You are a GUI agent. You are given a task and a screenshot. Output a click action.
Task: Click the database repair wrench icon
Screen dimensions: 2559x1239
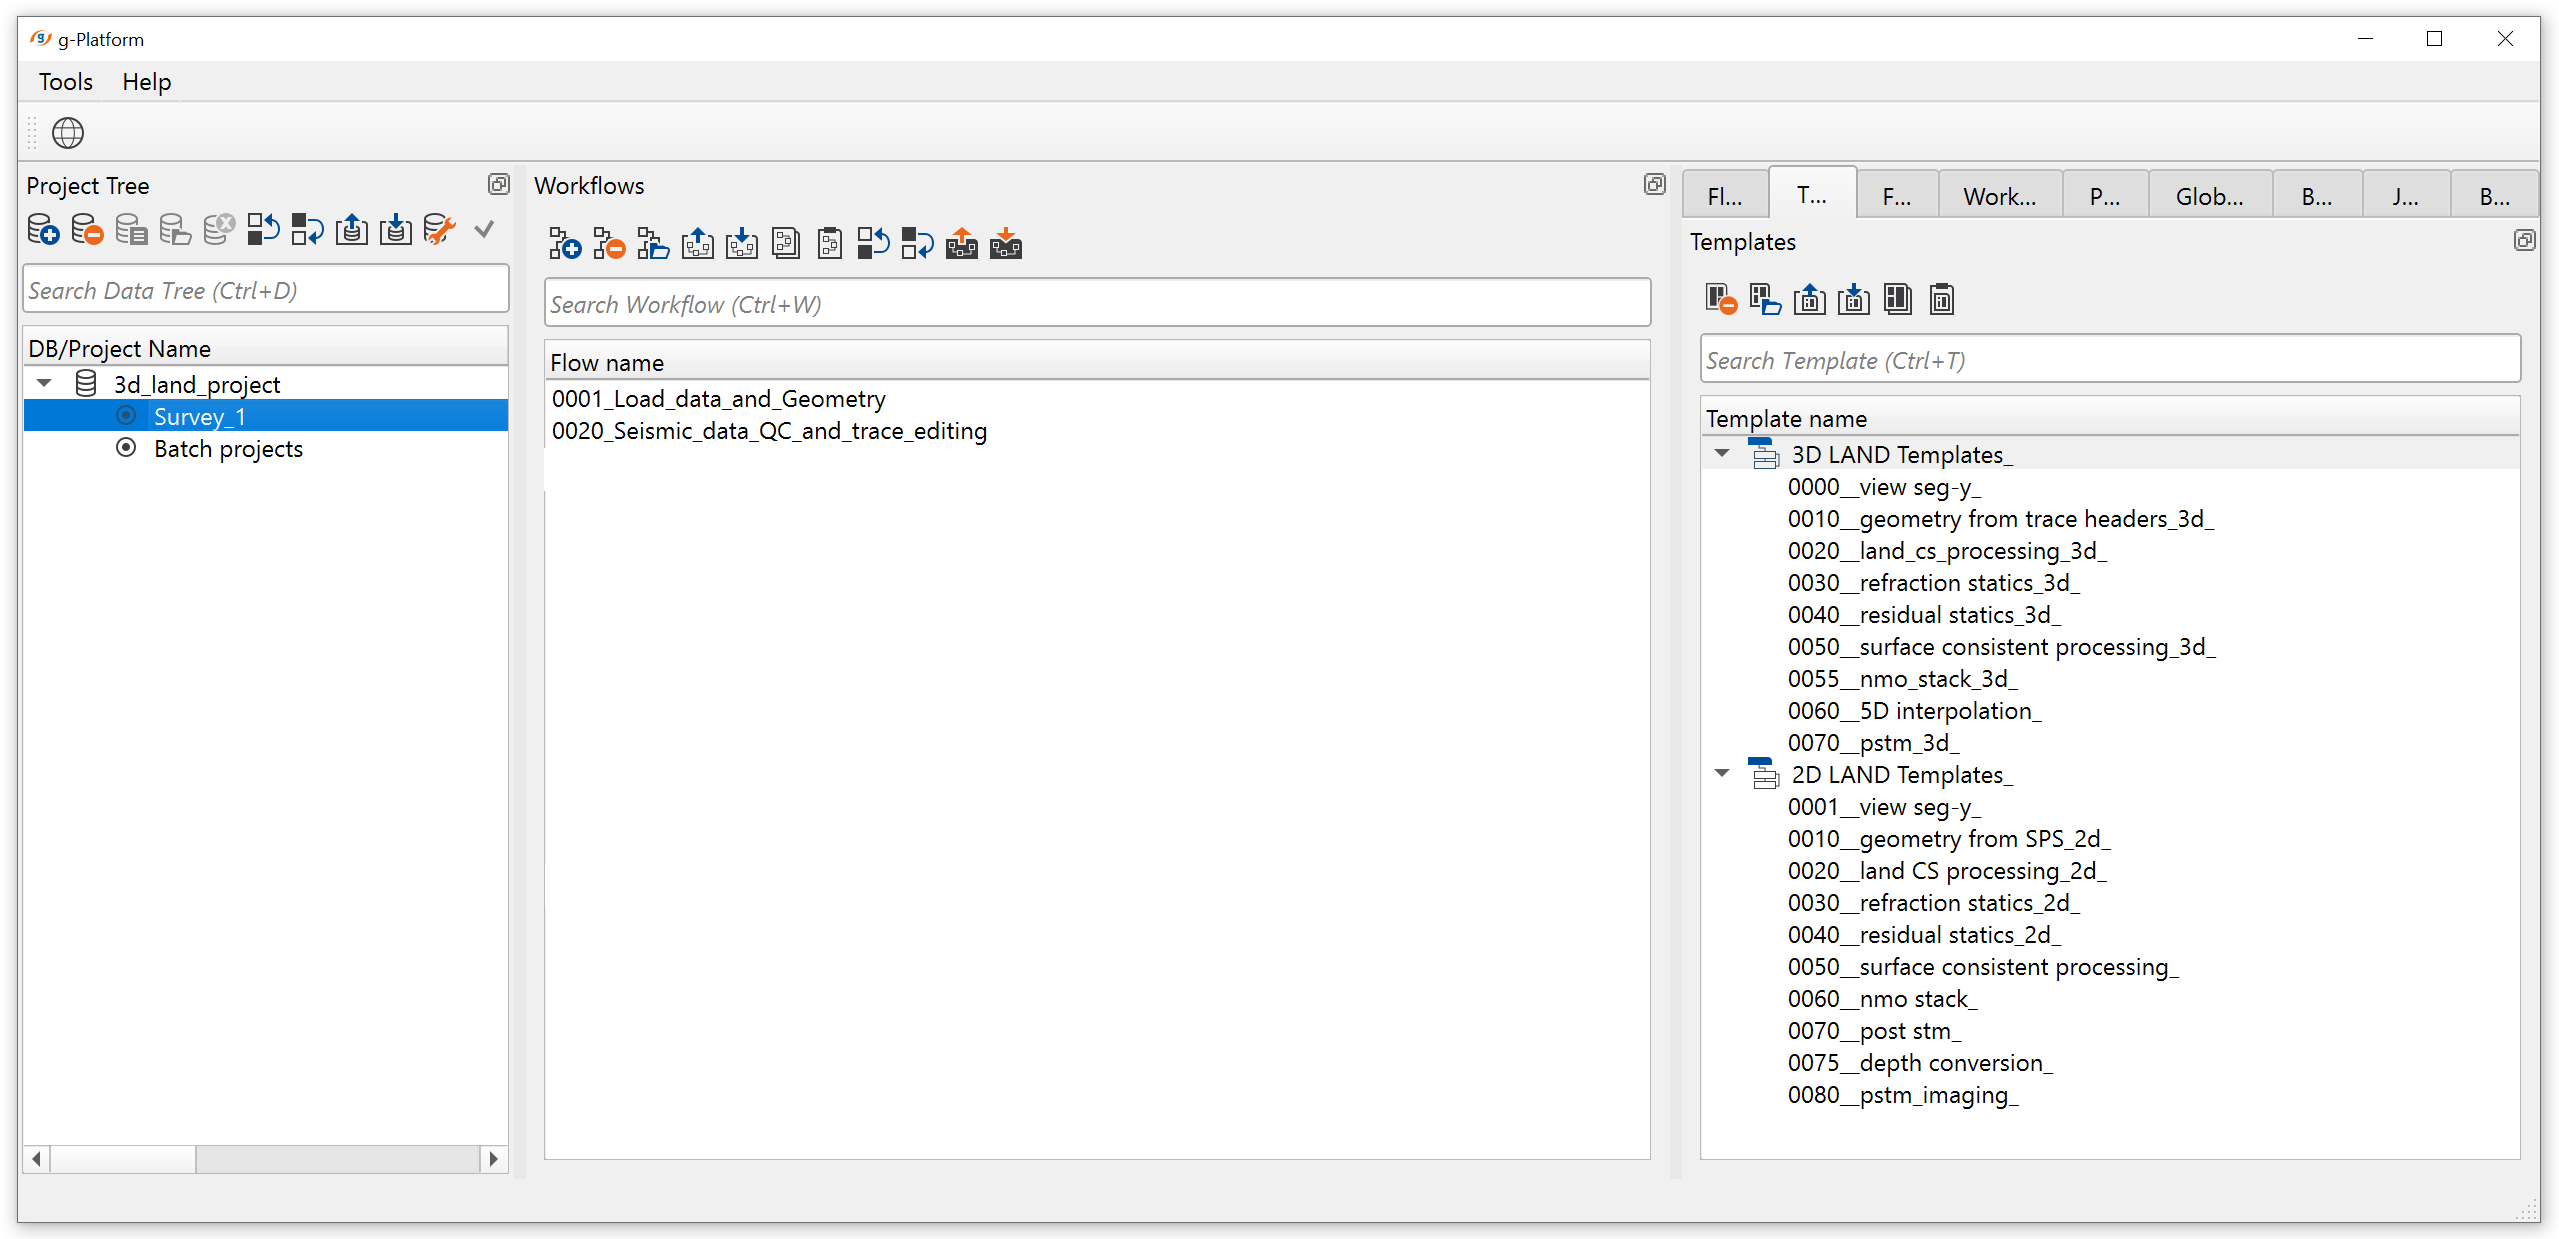coord(439,230)
